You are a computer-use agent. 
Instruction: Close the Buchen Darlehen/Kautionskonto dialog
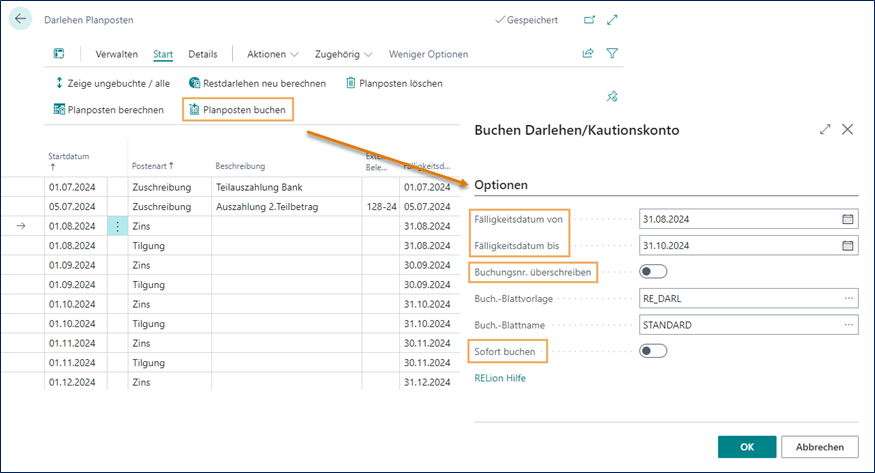847,129
